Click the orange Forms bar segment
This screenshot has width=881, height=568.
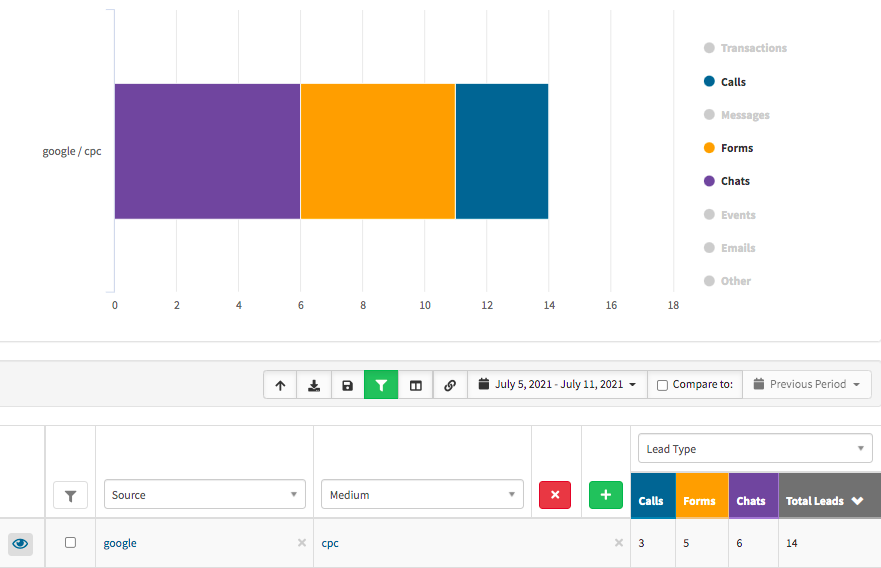point(378,151)
